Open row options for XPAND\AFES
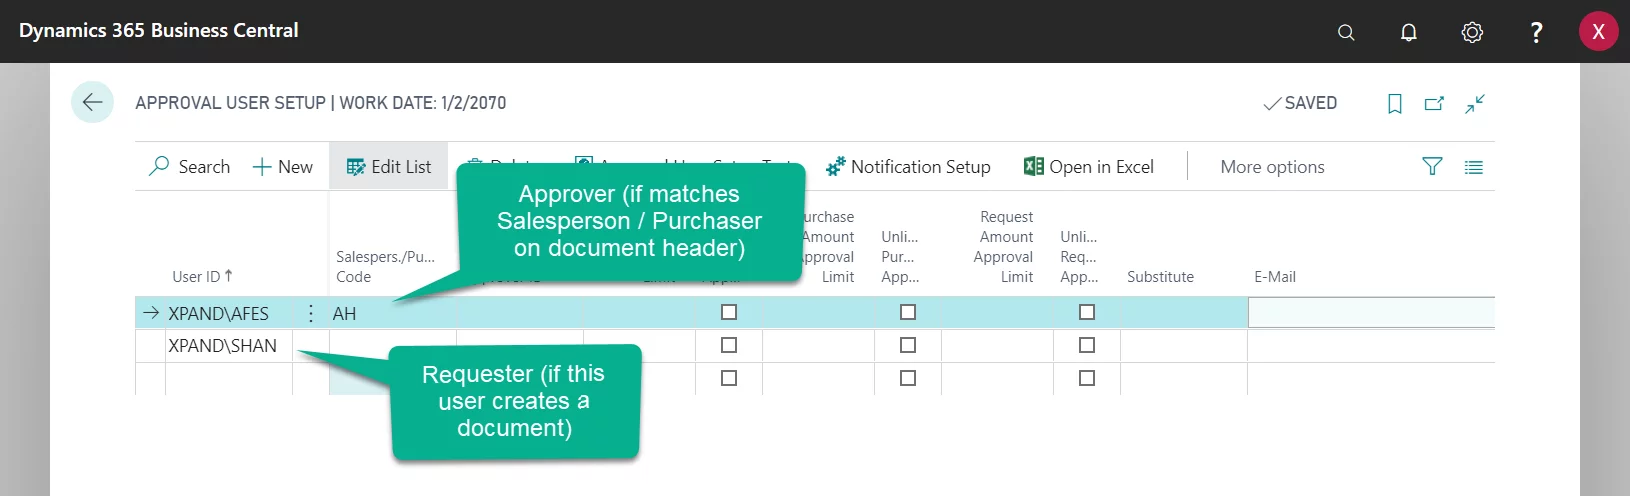The width and height of the screenshot is (1630, 496). [311, 314]
